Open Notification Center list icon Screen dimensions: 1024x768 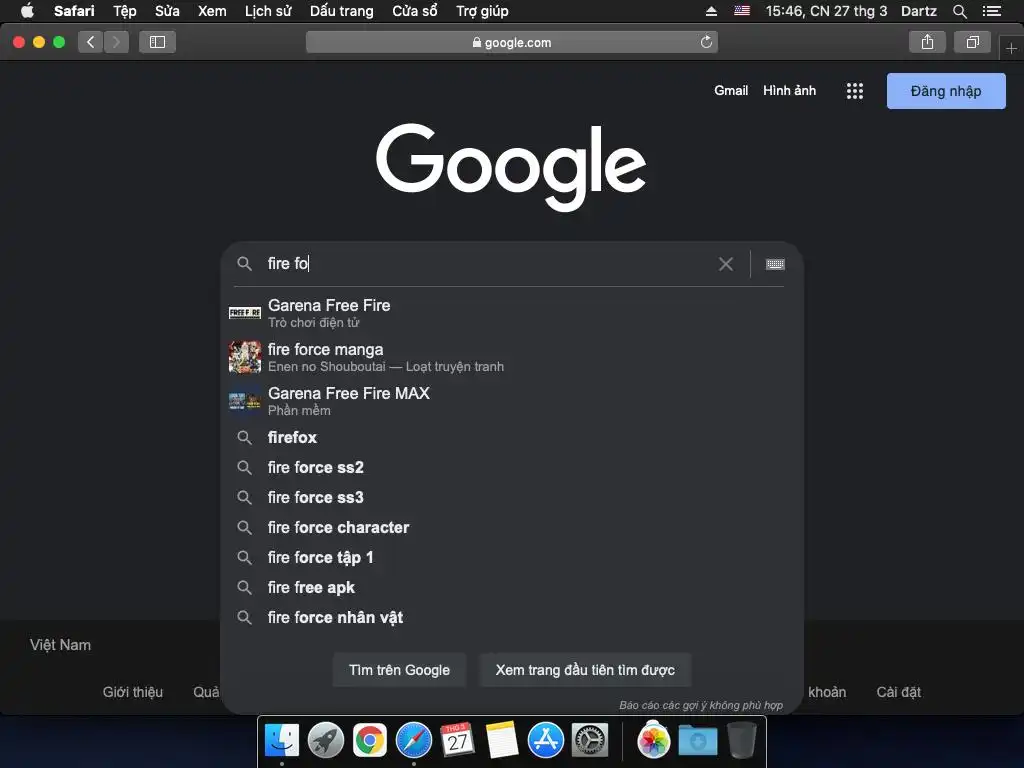(x=992, y=11)
